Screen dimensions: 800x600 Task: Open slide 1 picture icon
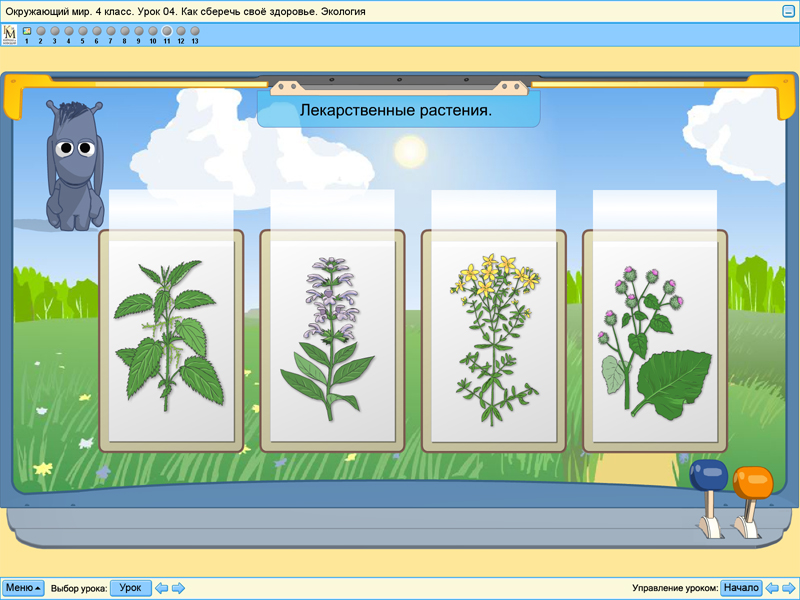click(26, 31)
